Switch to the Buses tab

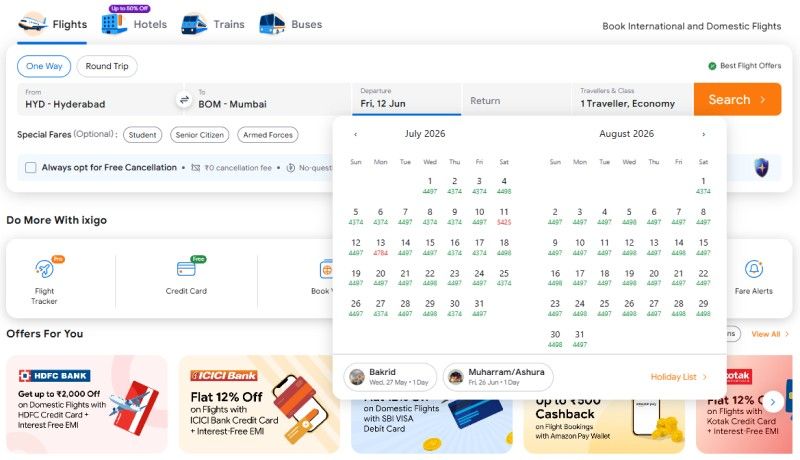[291, 24]
